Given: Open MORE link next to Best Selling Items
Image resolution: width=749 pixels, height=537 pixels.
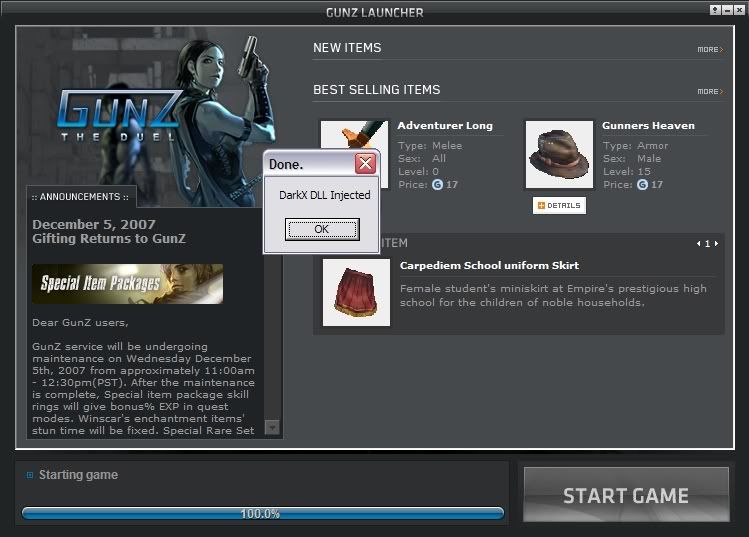Looking at the screenshot, I should (x=710, y=91).
